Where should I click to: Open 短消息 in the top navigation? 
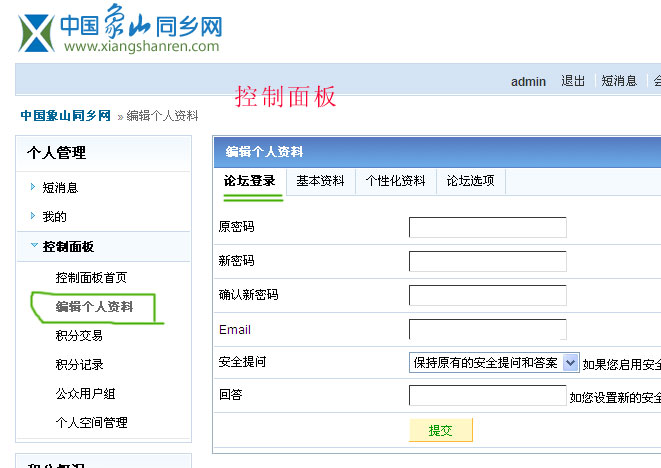(x=619, y=81)
